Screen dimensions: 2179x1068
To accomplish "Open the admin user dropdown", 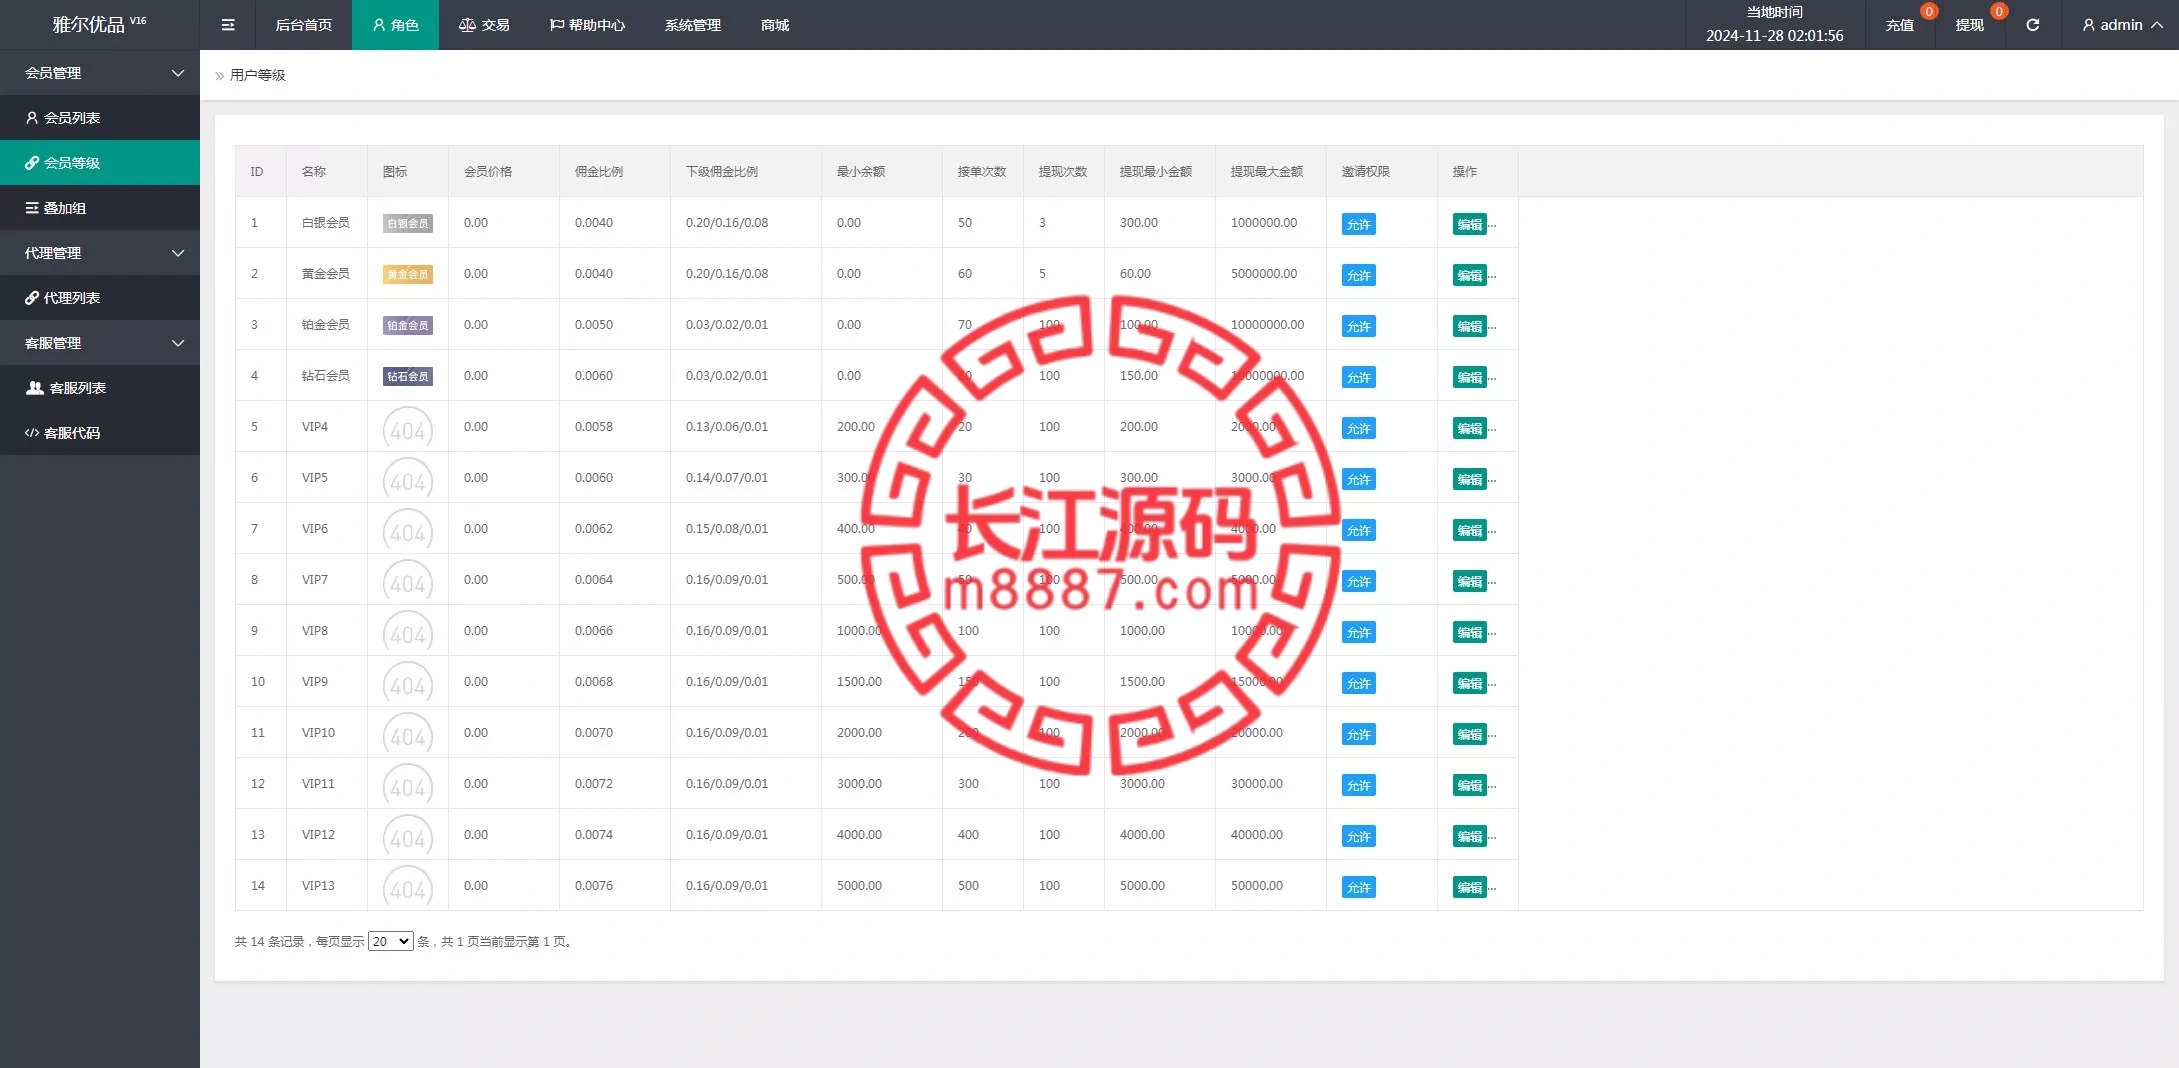I will coord(2122,25).
